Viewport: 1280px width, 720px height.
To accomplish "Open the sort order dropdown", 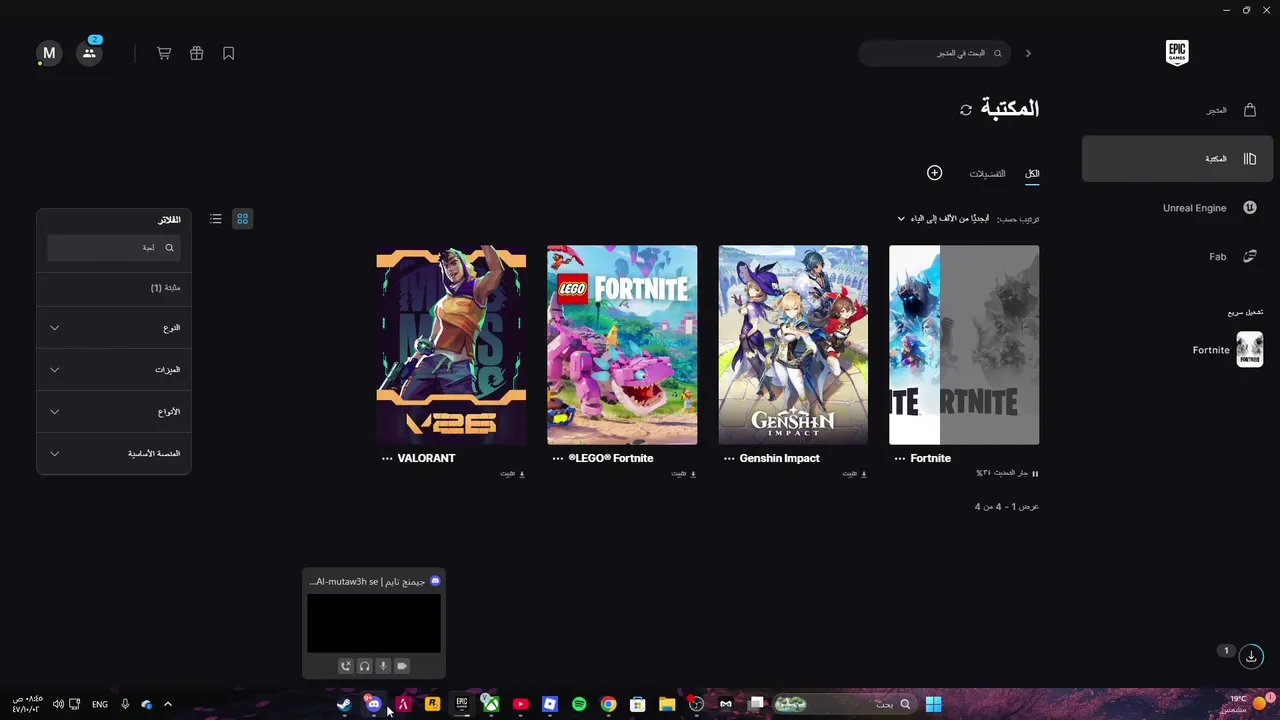I will [942, 219].
